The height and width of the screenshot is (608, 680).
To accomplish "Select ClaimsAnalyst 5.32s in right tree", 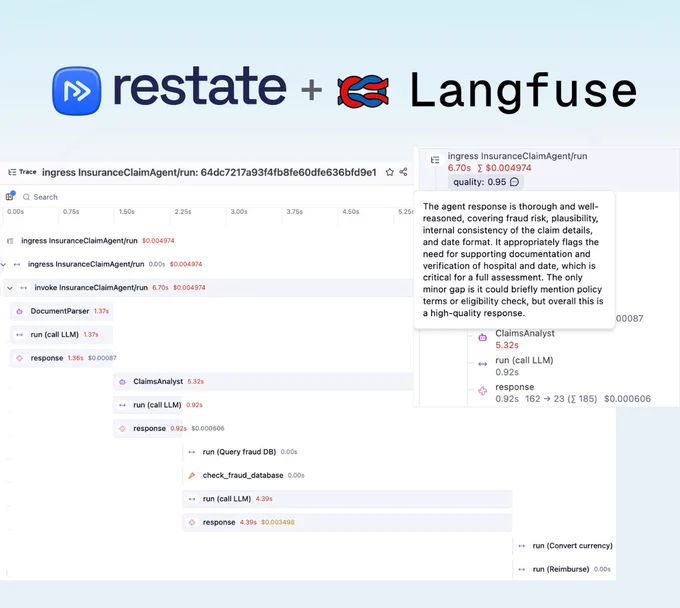I will pos(525,339).
